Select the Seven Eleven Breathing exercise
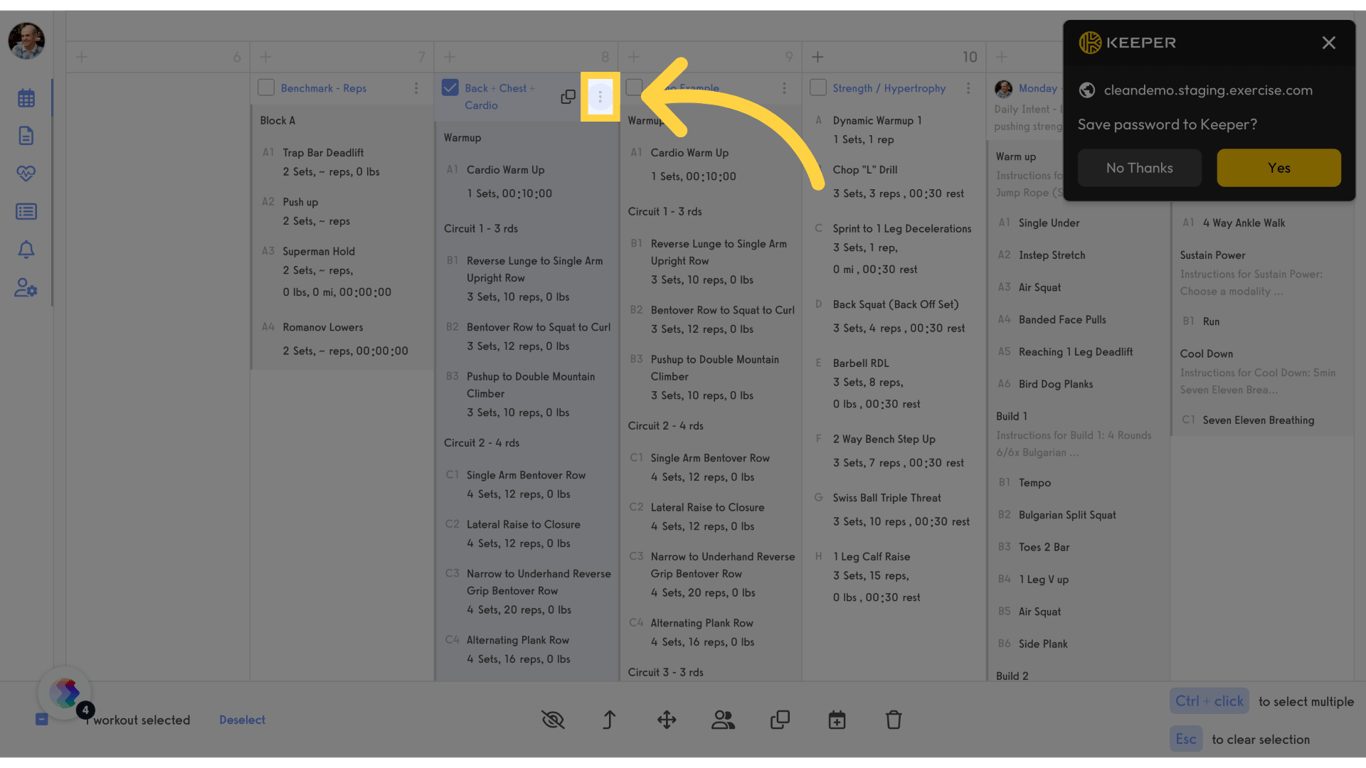Image resolution: width=1366 pixels, height=768 pixels. click(1258, 420)
